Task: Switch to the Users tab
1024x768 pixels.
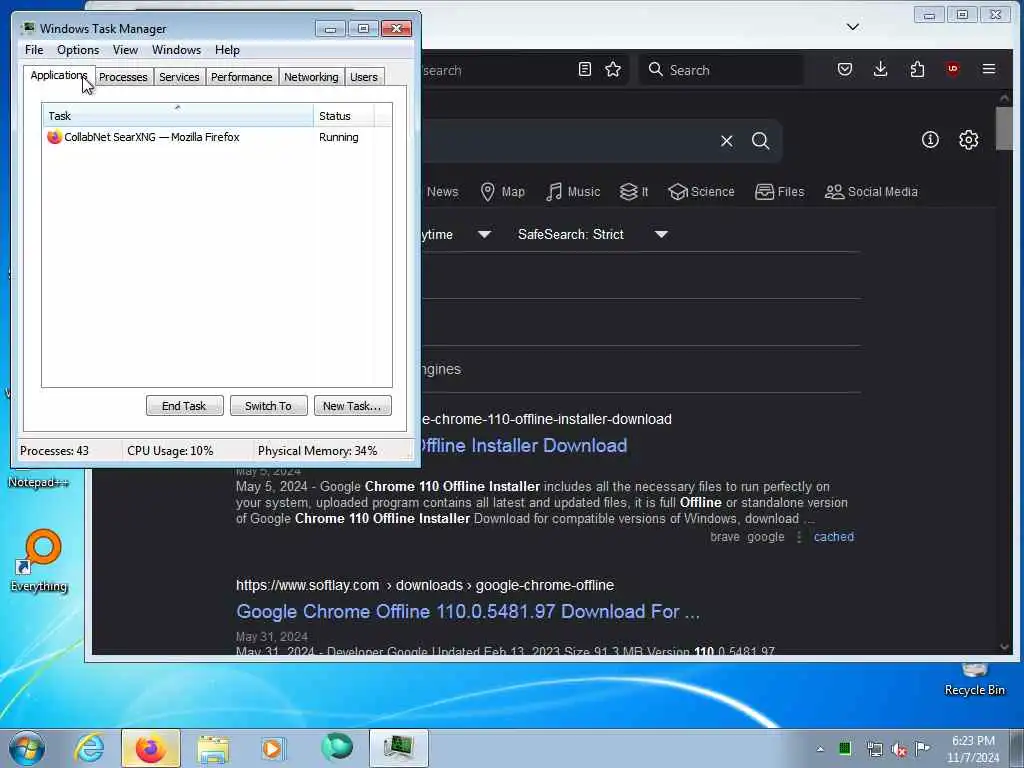Action: (x=364, y=77)
